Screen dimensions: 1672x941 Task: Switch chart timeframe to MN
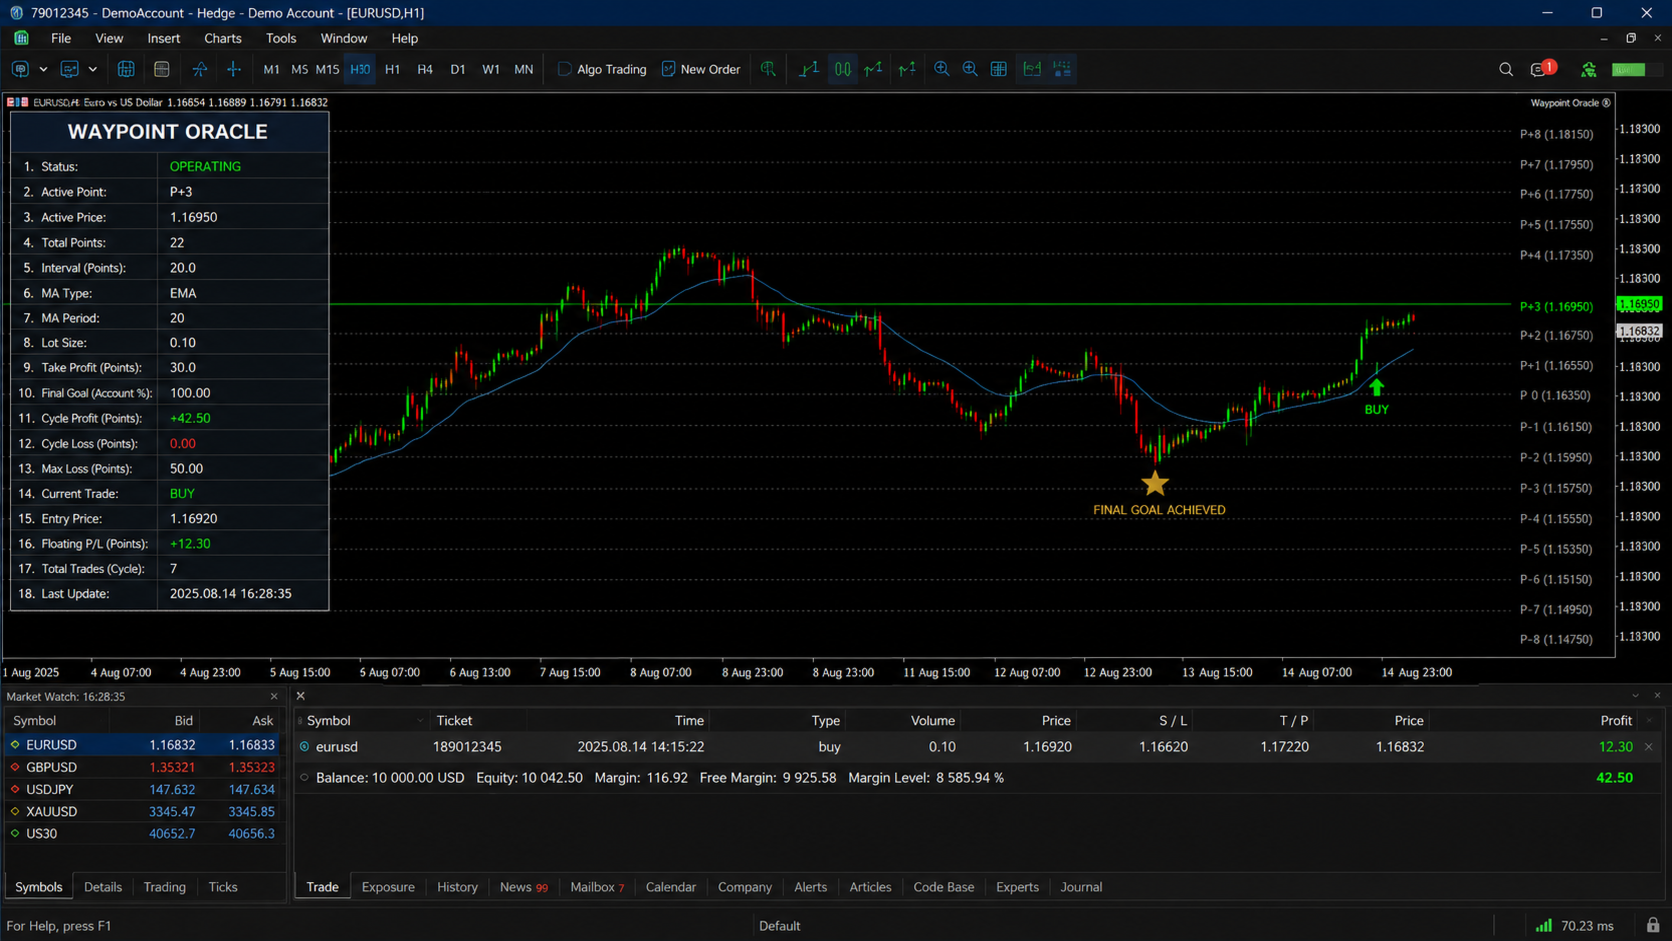523,69
